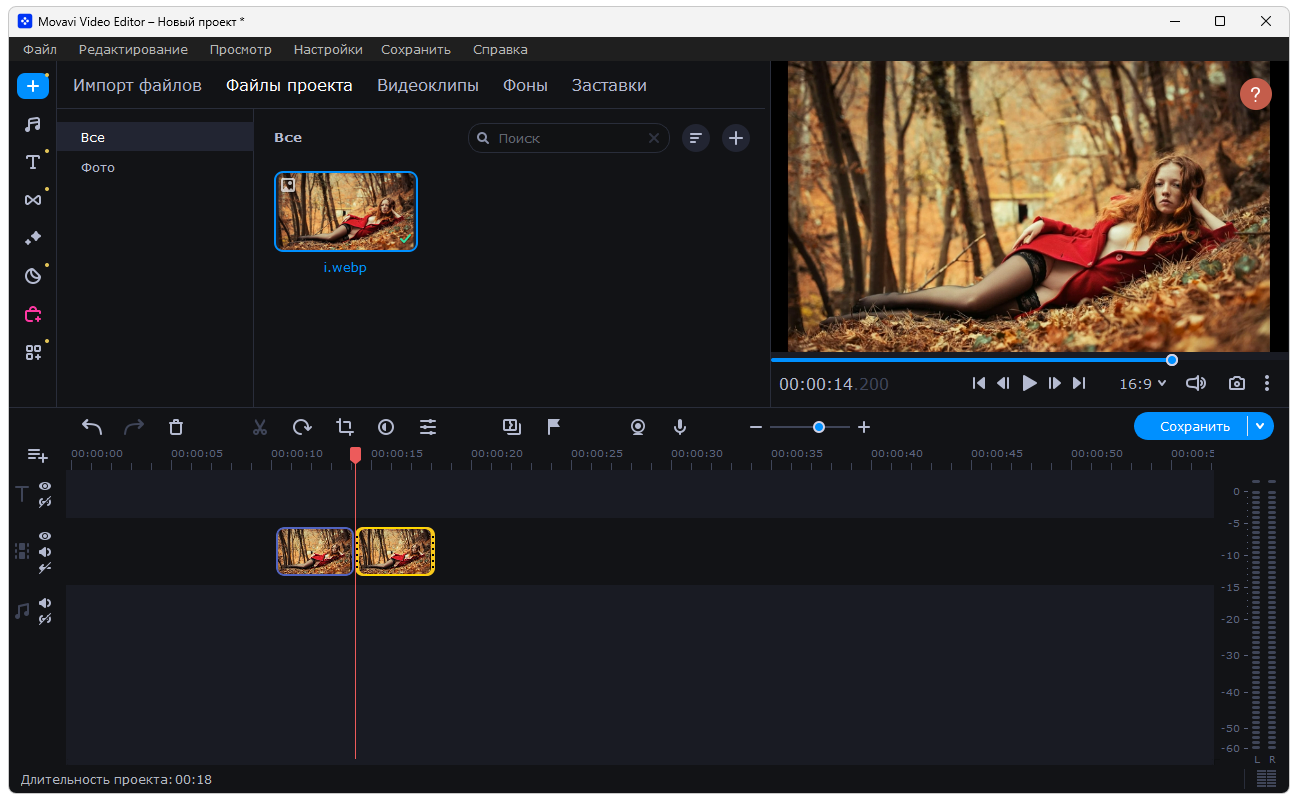Image resolution: width=1297 pixels, height=799 pixels.
Task: Switch to Импорт файлов tab
Action: point(137,86)
